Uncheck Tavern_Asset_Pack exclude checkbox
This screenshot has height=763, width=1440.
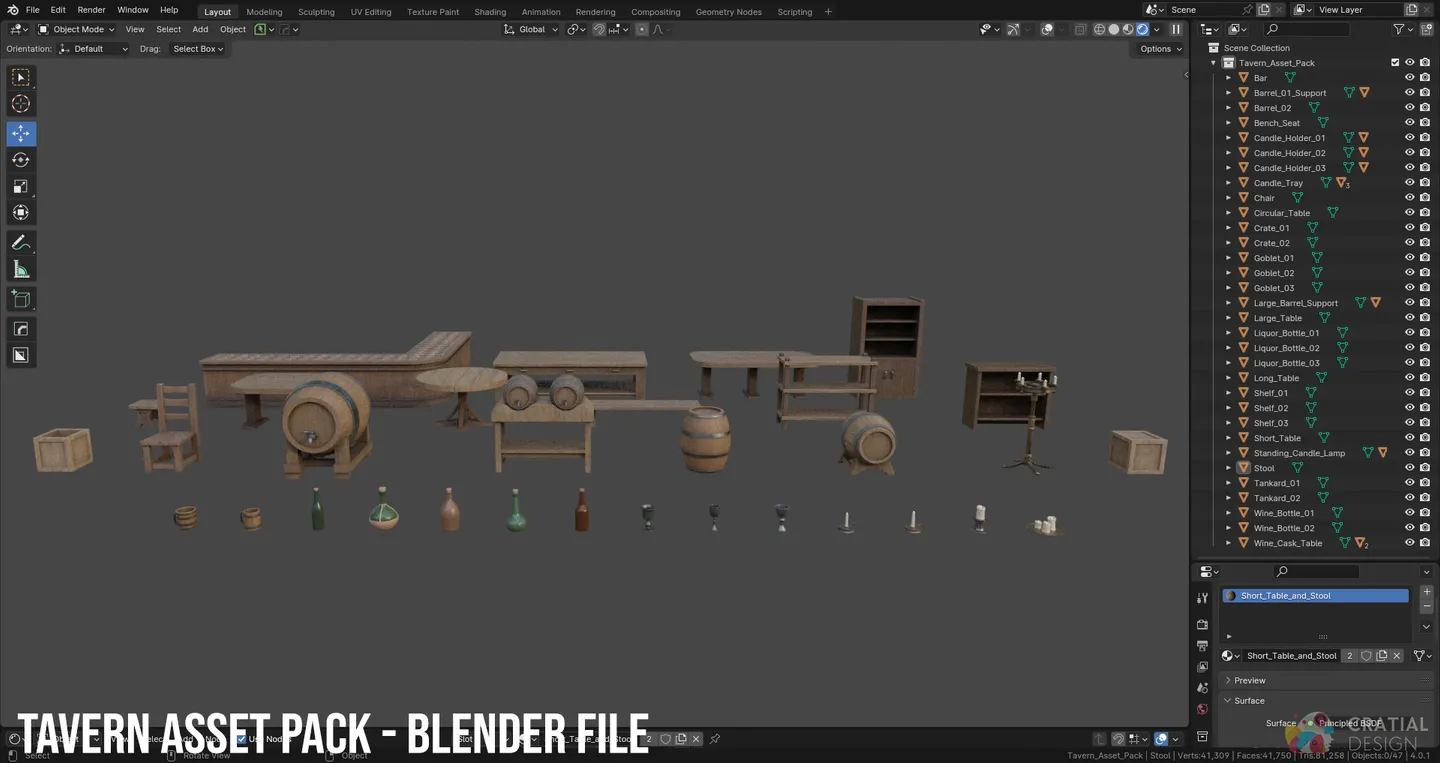coord(1395,62)
